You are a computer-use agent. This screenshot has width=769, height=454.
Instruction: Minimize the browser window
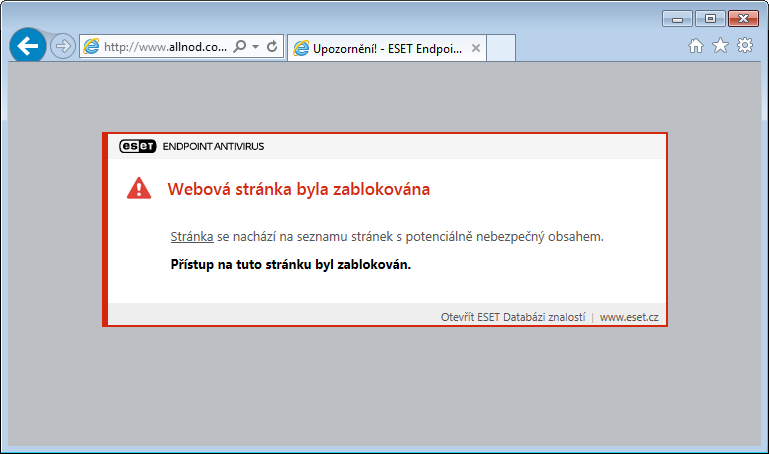click(x=677, y=19)
